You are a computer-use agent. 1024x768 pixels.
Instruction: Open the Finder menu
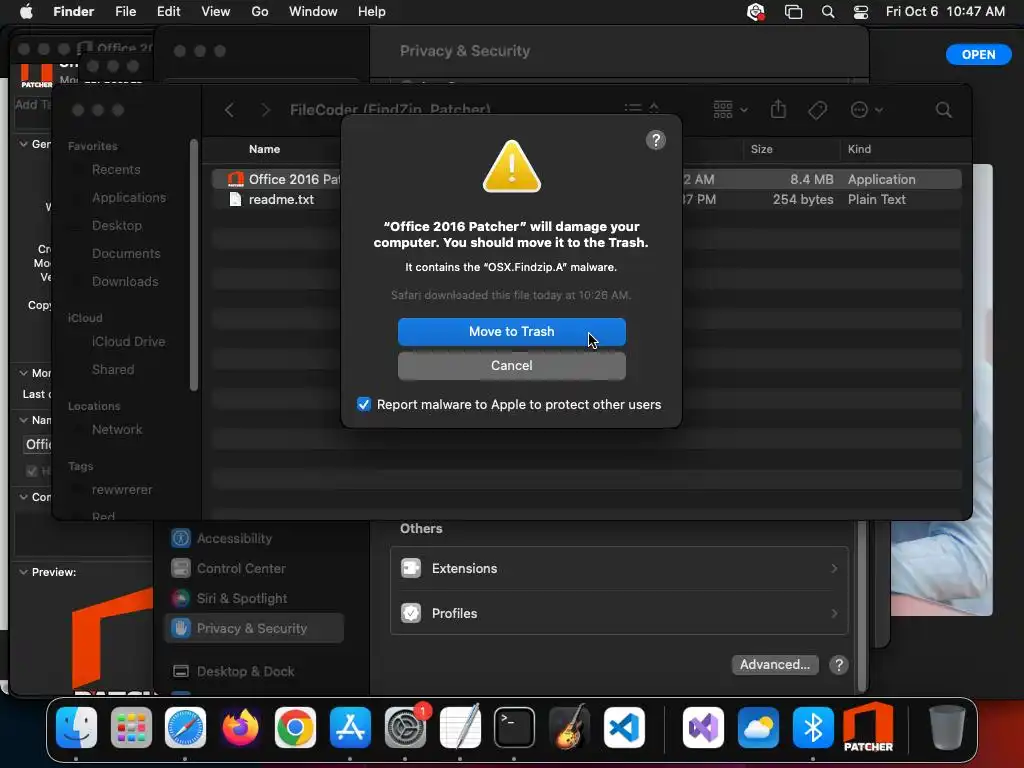(x=73, y=12)
